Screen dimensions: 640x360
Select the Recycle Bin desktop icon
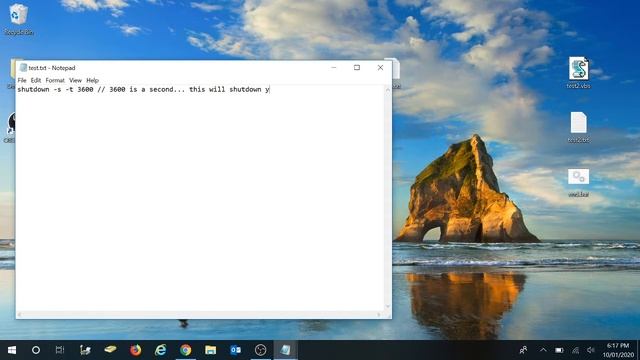pos(18,19)
